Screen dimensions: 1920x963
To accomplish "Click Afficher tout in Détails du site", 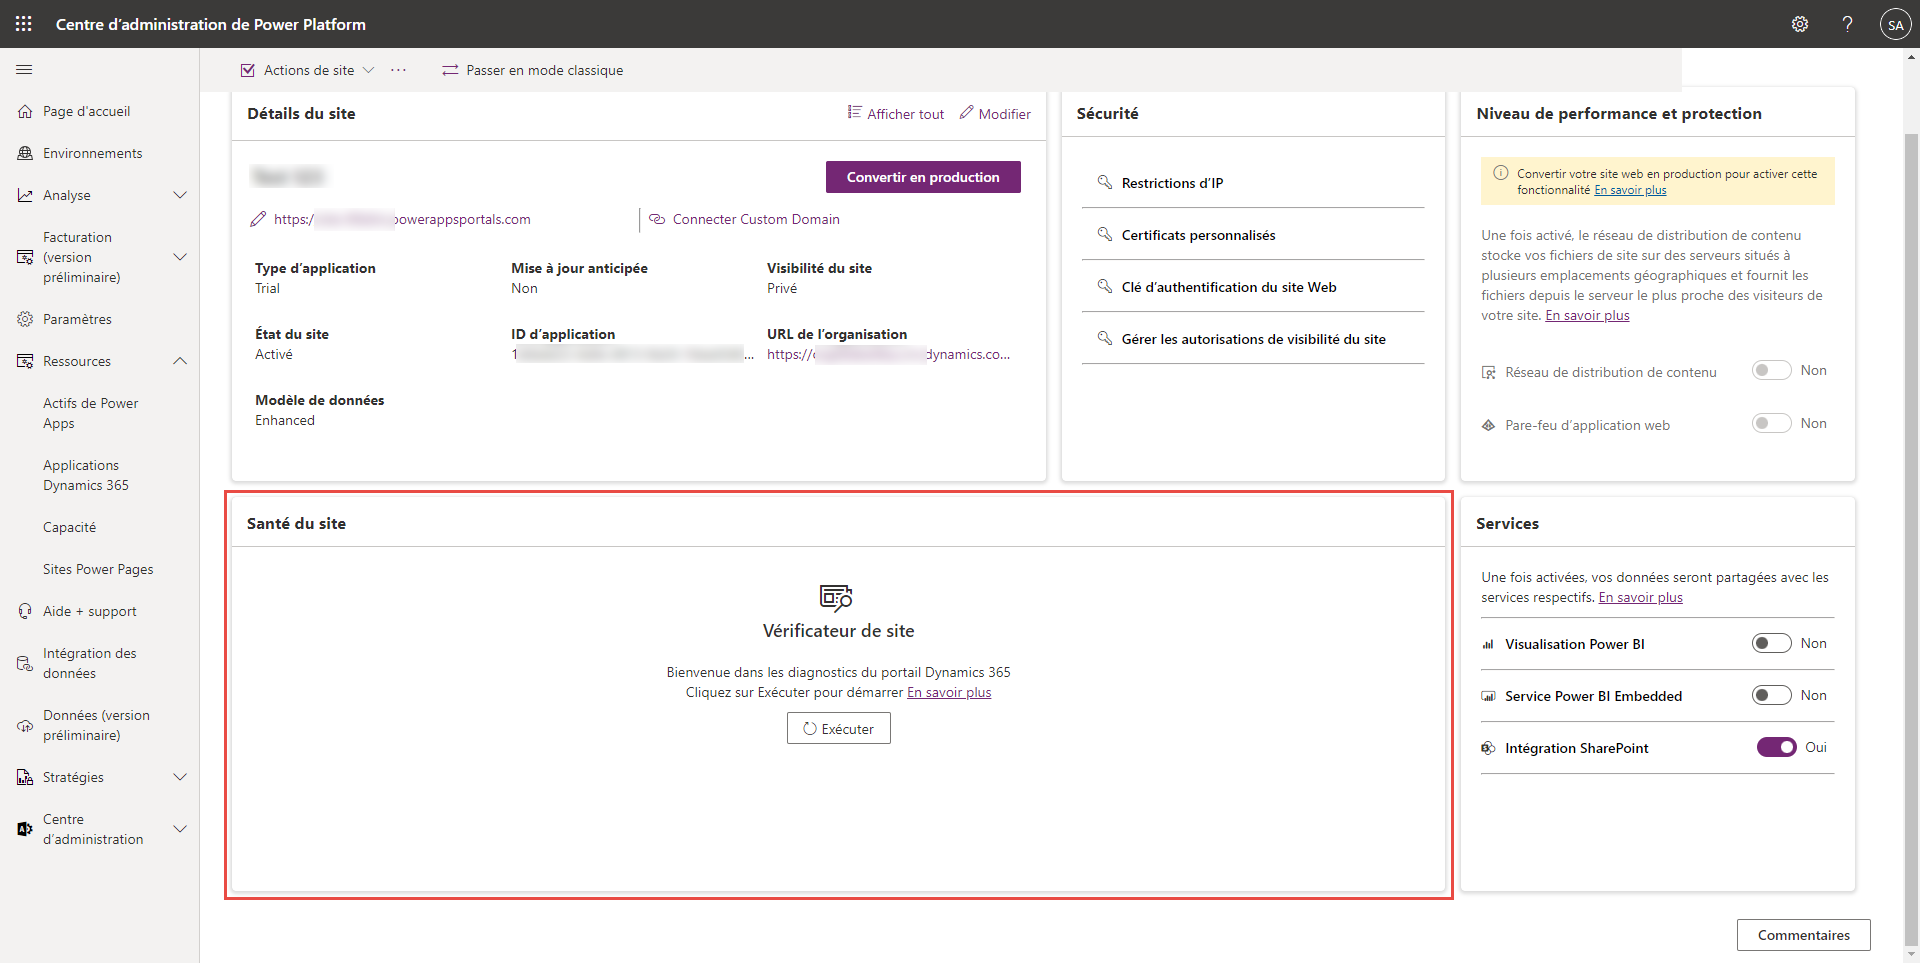I will [896, 114].
